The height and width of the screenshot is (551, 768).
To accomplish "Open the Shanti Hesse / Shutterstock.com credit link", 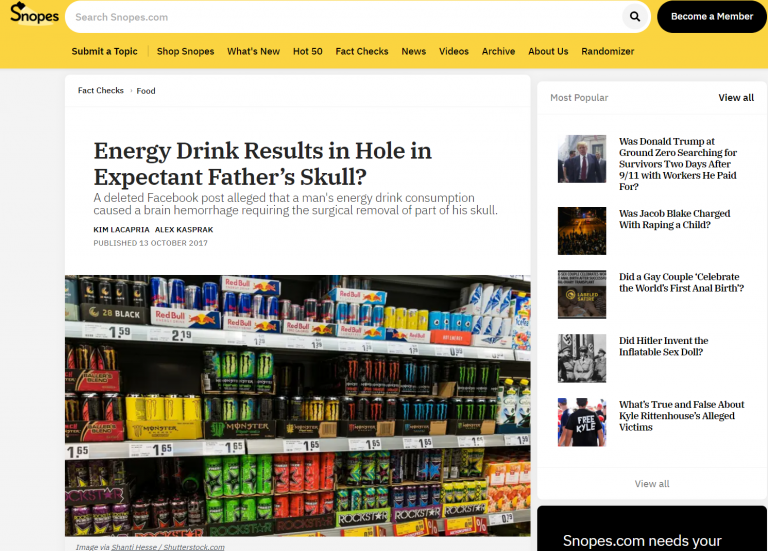I will point(168,547).
